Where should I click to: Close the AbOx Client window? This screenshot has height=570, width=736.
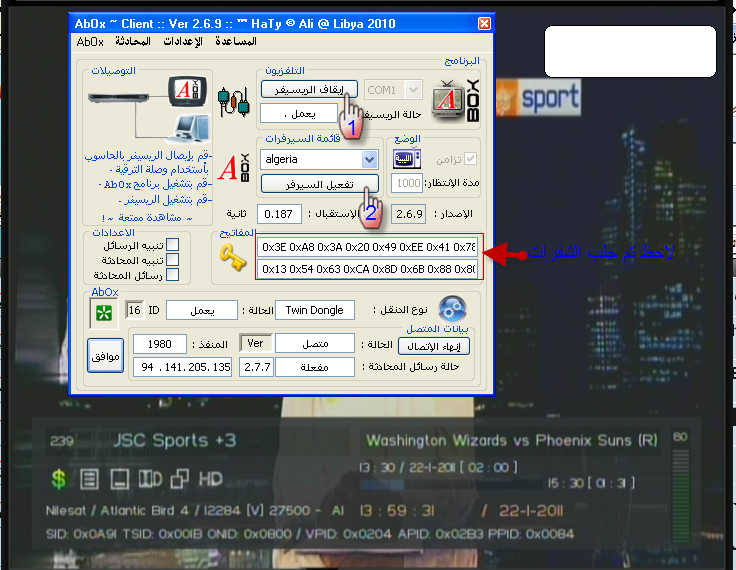point(484,23)
